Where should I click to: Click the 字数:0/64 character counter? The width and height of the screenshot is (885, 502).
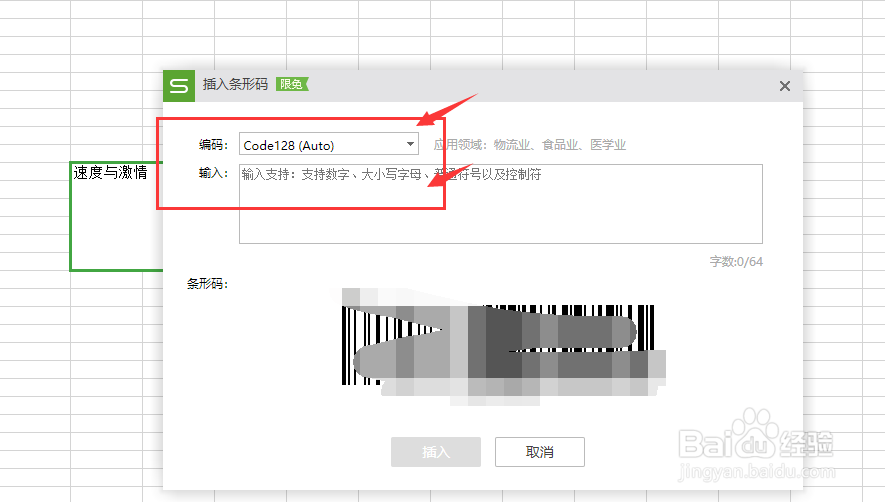coord(736,261)
